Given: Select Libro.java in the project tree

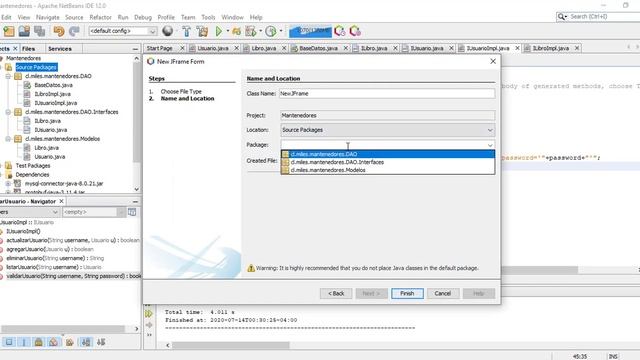Looking at the screenshot, I should pos(47,148).
